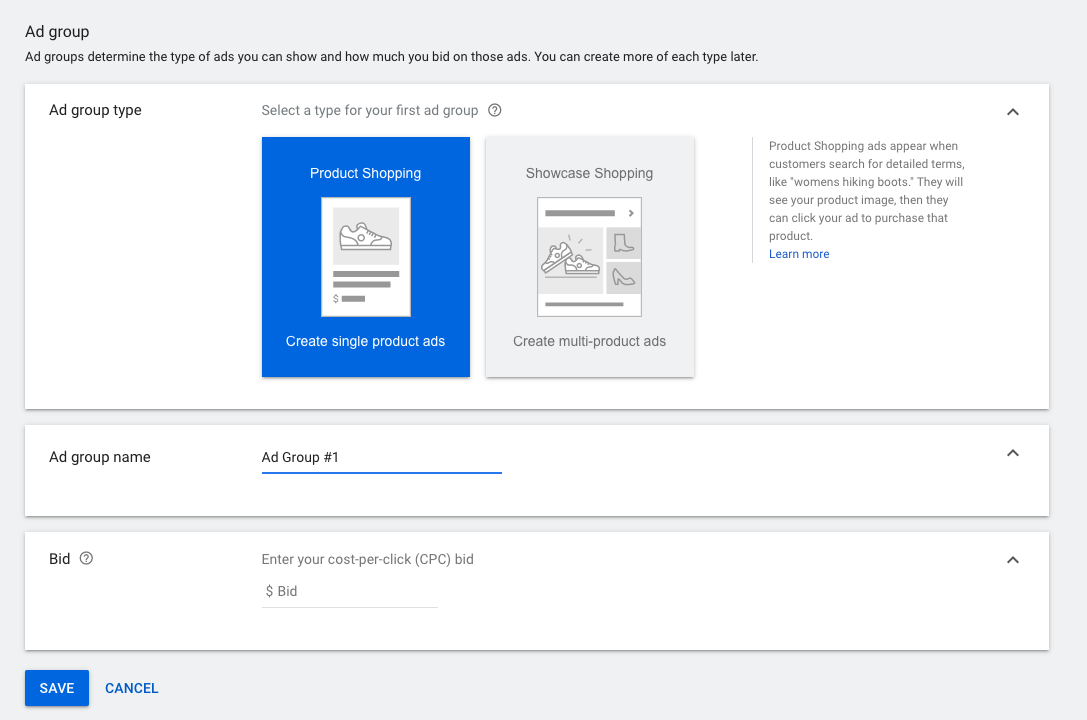Screen dimensions: 1087x720
Task: Choose the card labeled Create multi-product ads
Action: pyautogui.click(x=589, y=340)
